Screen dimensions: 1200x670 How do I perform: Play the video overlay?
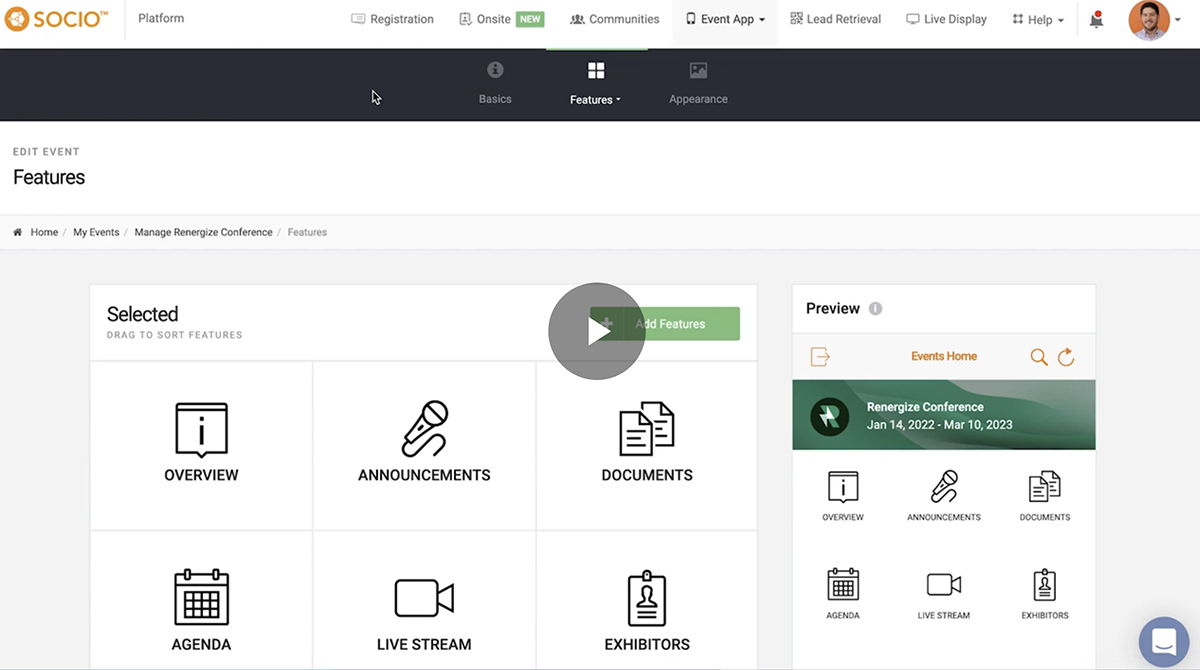tap(596, 331)
